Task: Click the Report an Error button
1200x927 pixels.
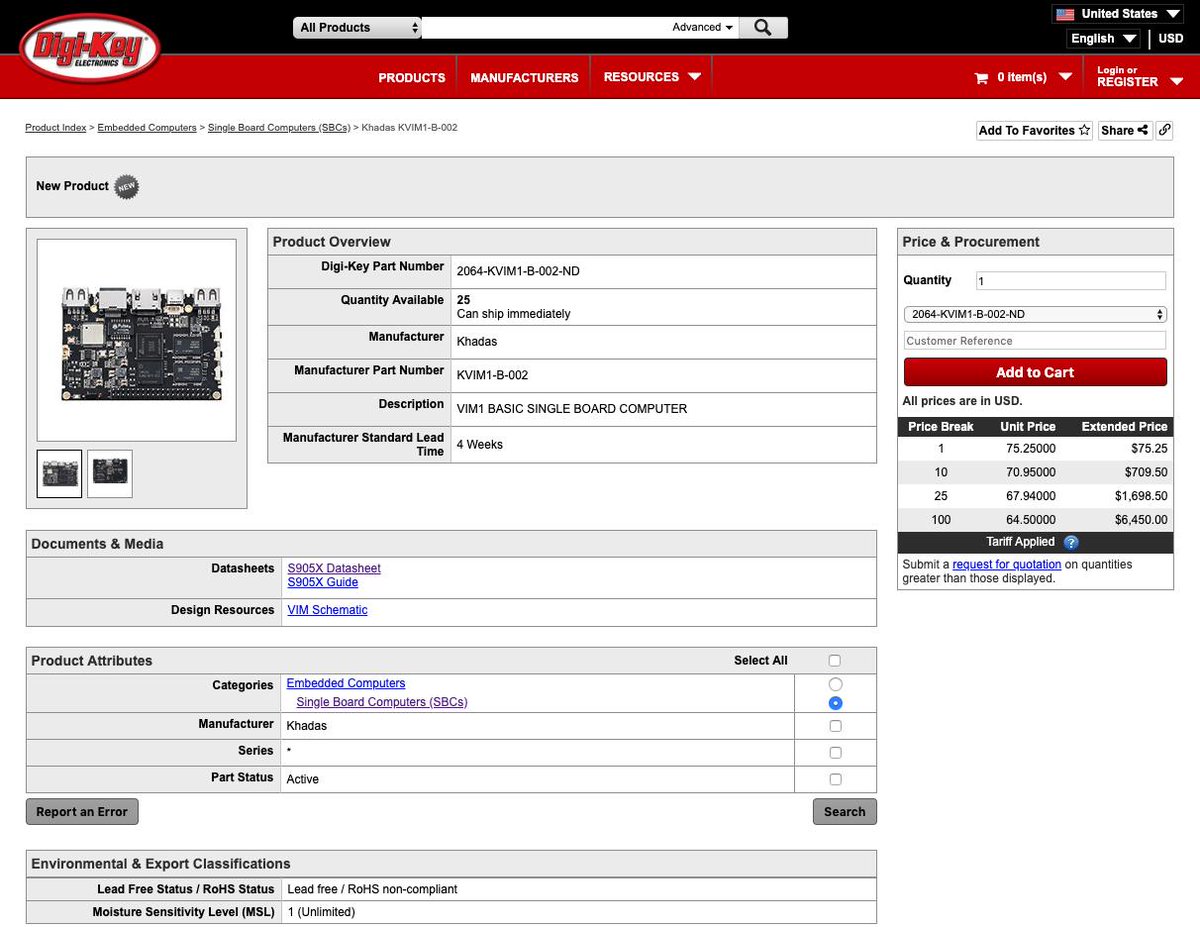Action: pyautogui.click(x=82, y=812)
